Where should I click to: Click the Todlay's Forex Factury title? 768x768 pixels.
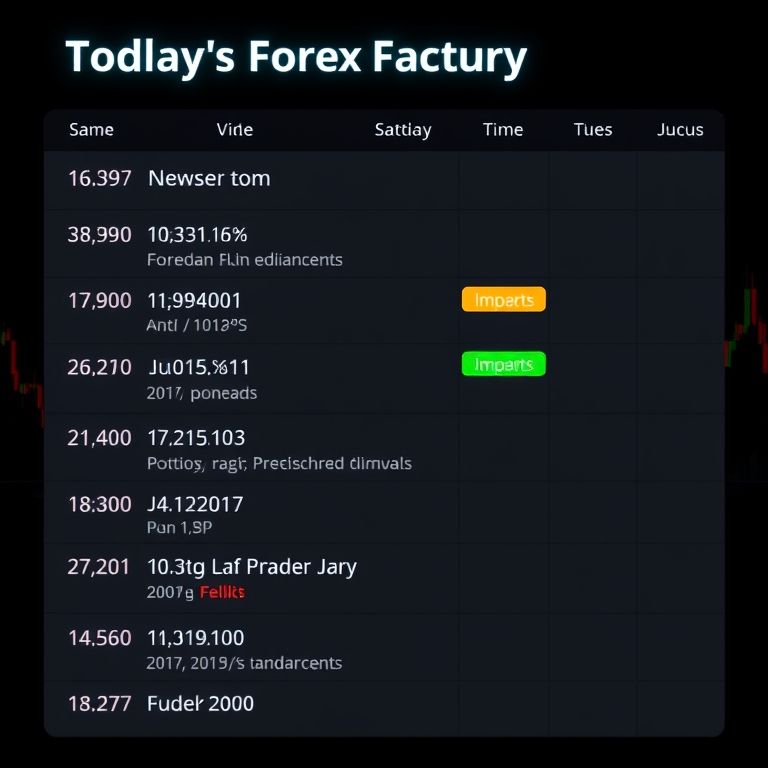pos(296,58)
